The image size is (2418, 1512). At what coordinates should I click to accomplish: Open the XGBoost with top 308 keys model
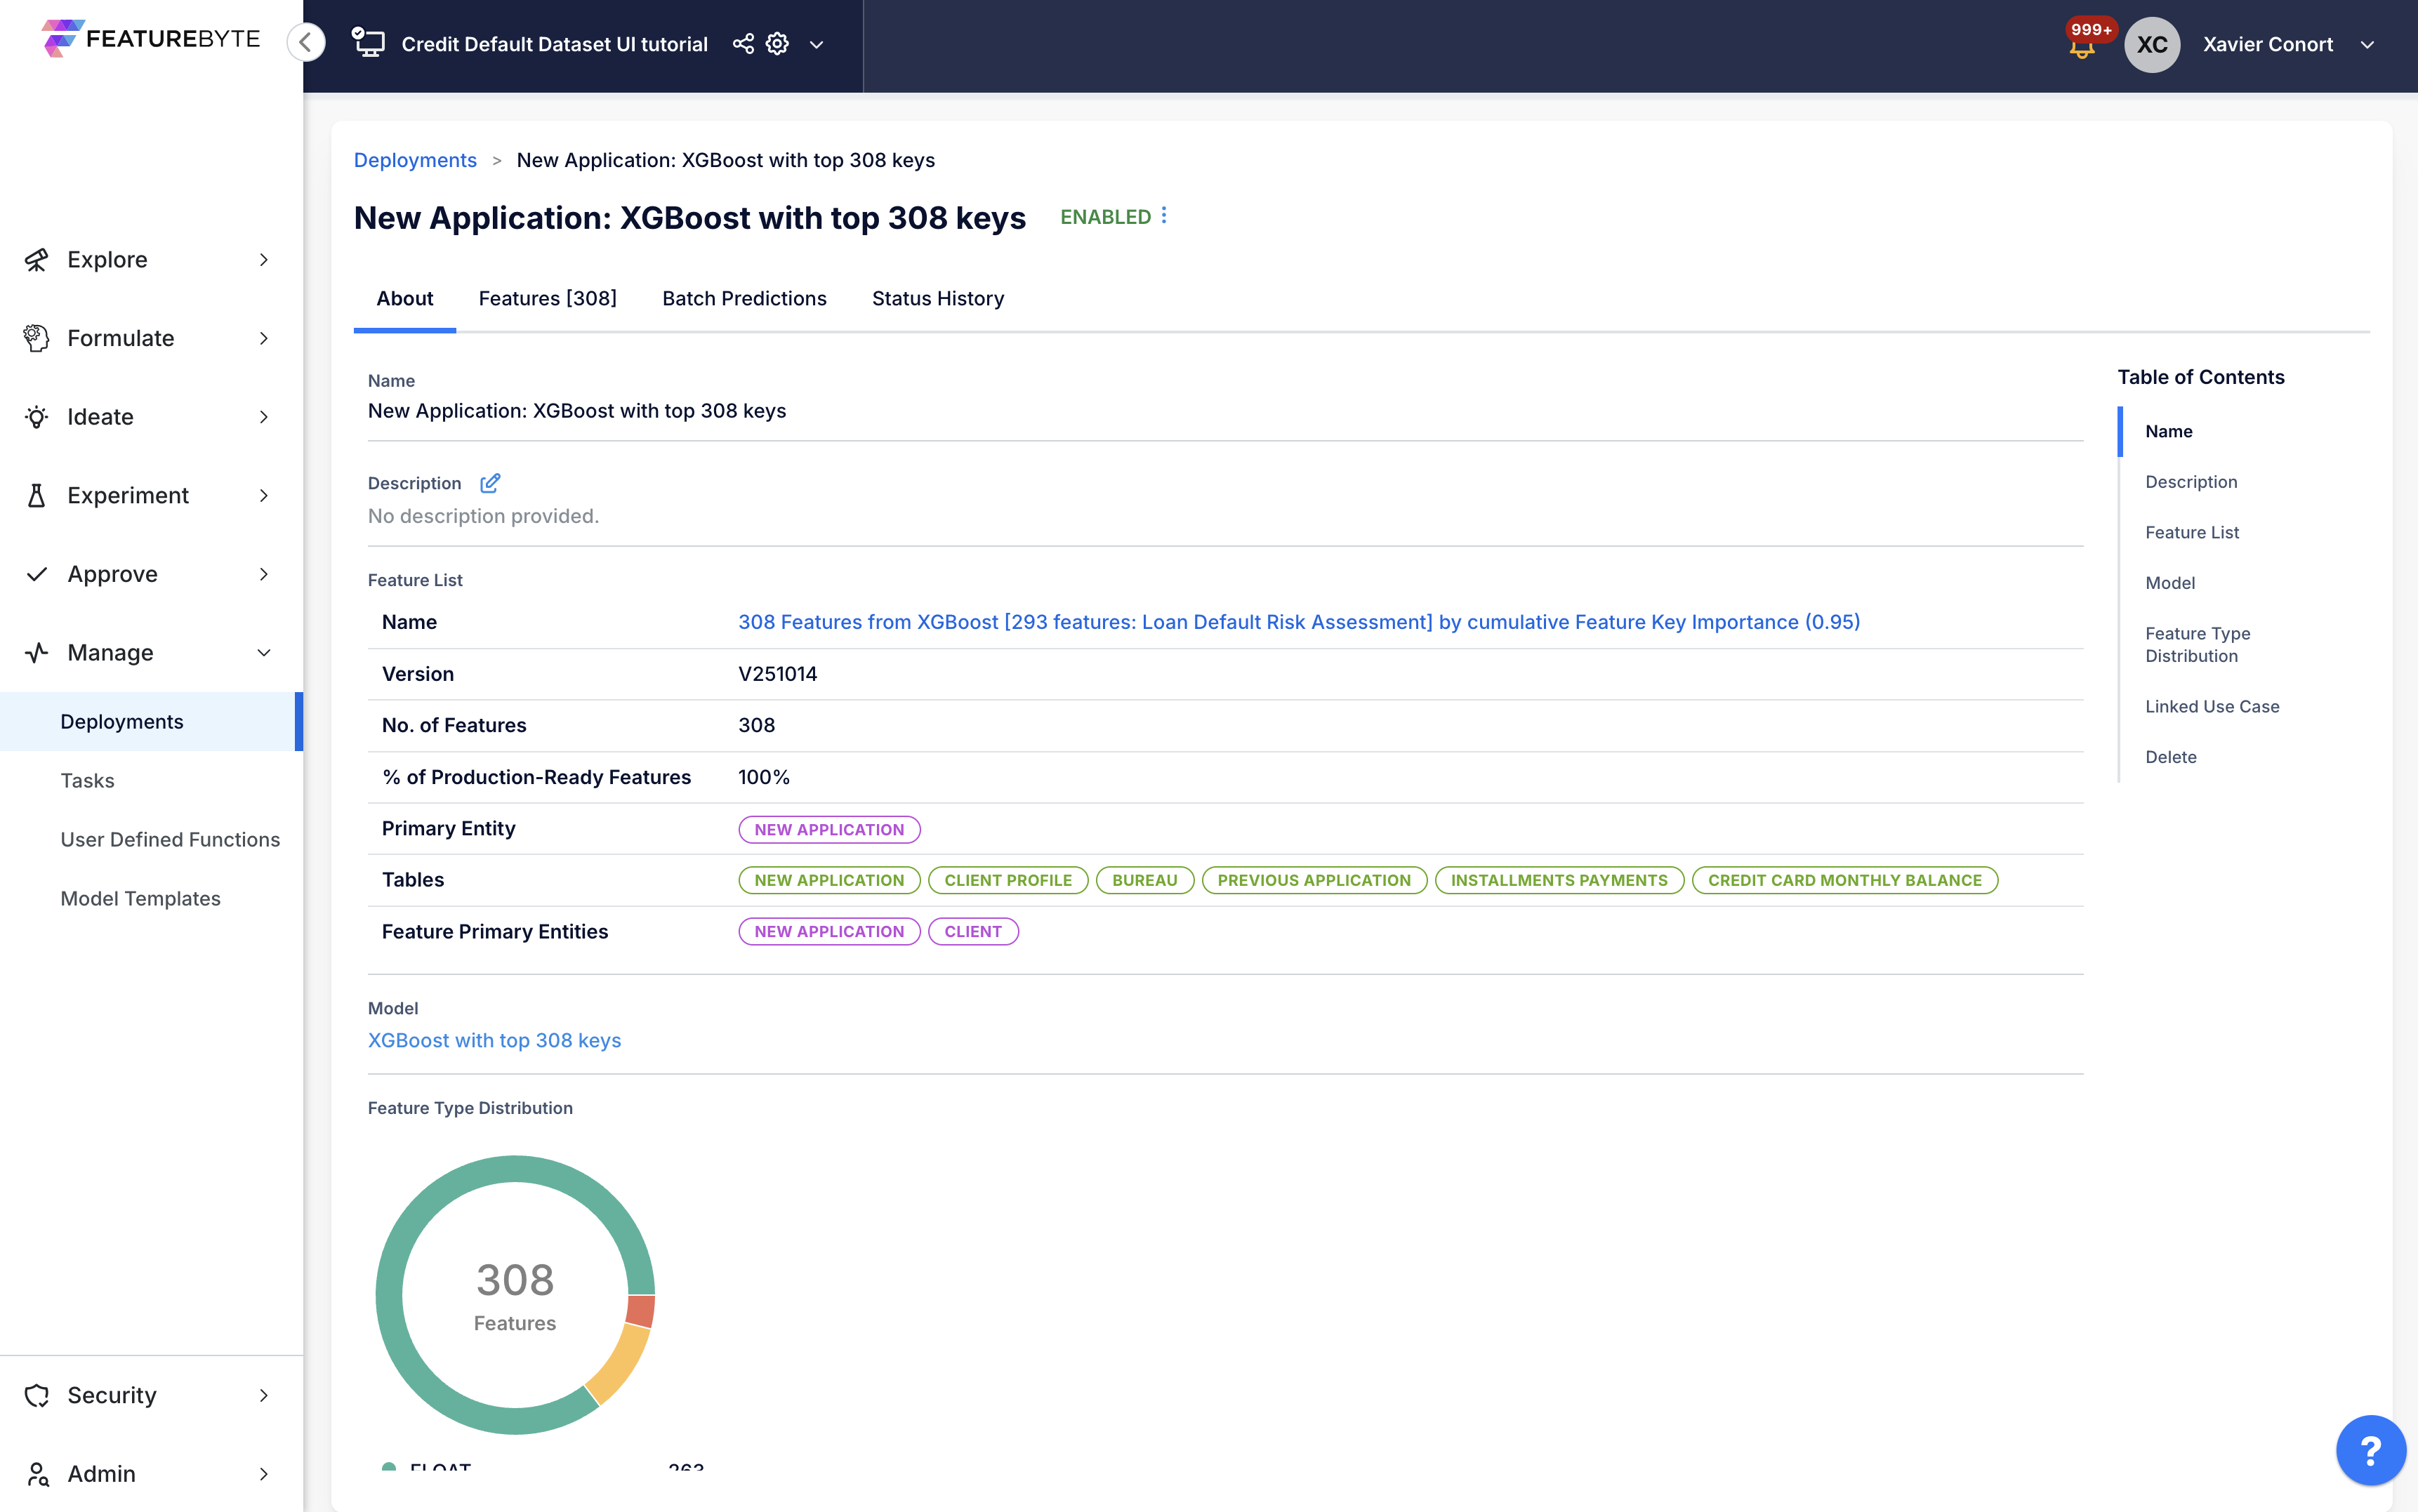(494, 1040)
